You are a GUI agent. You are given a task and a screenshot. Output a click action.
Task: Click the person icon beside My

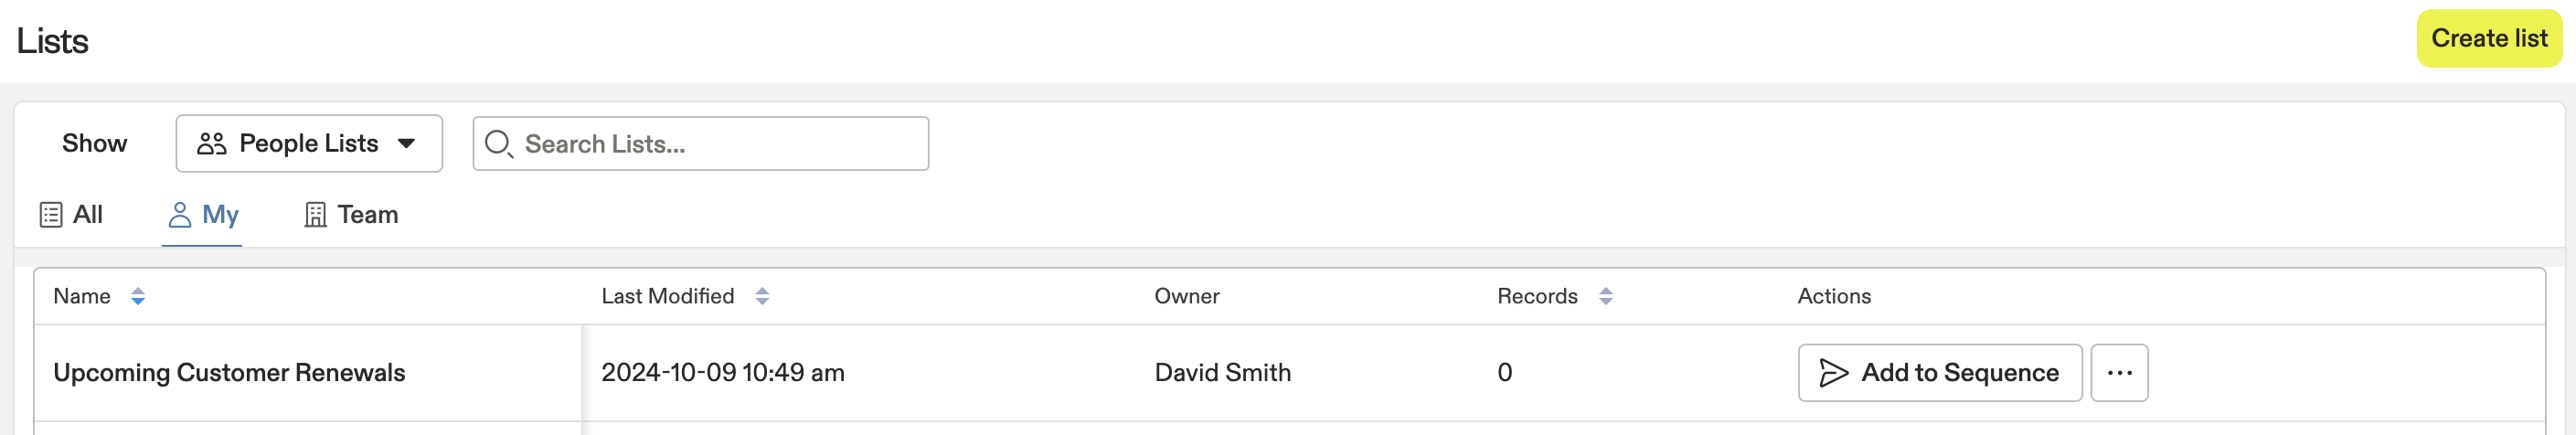(x=180, y=215)
